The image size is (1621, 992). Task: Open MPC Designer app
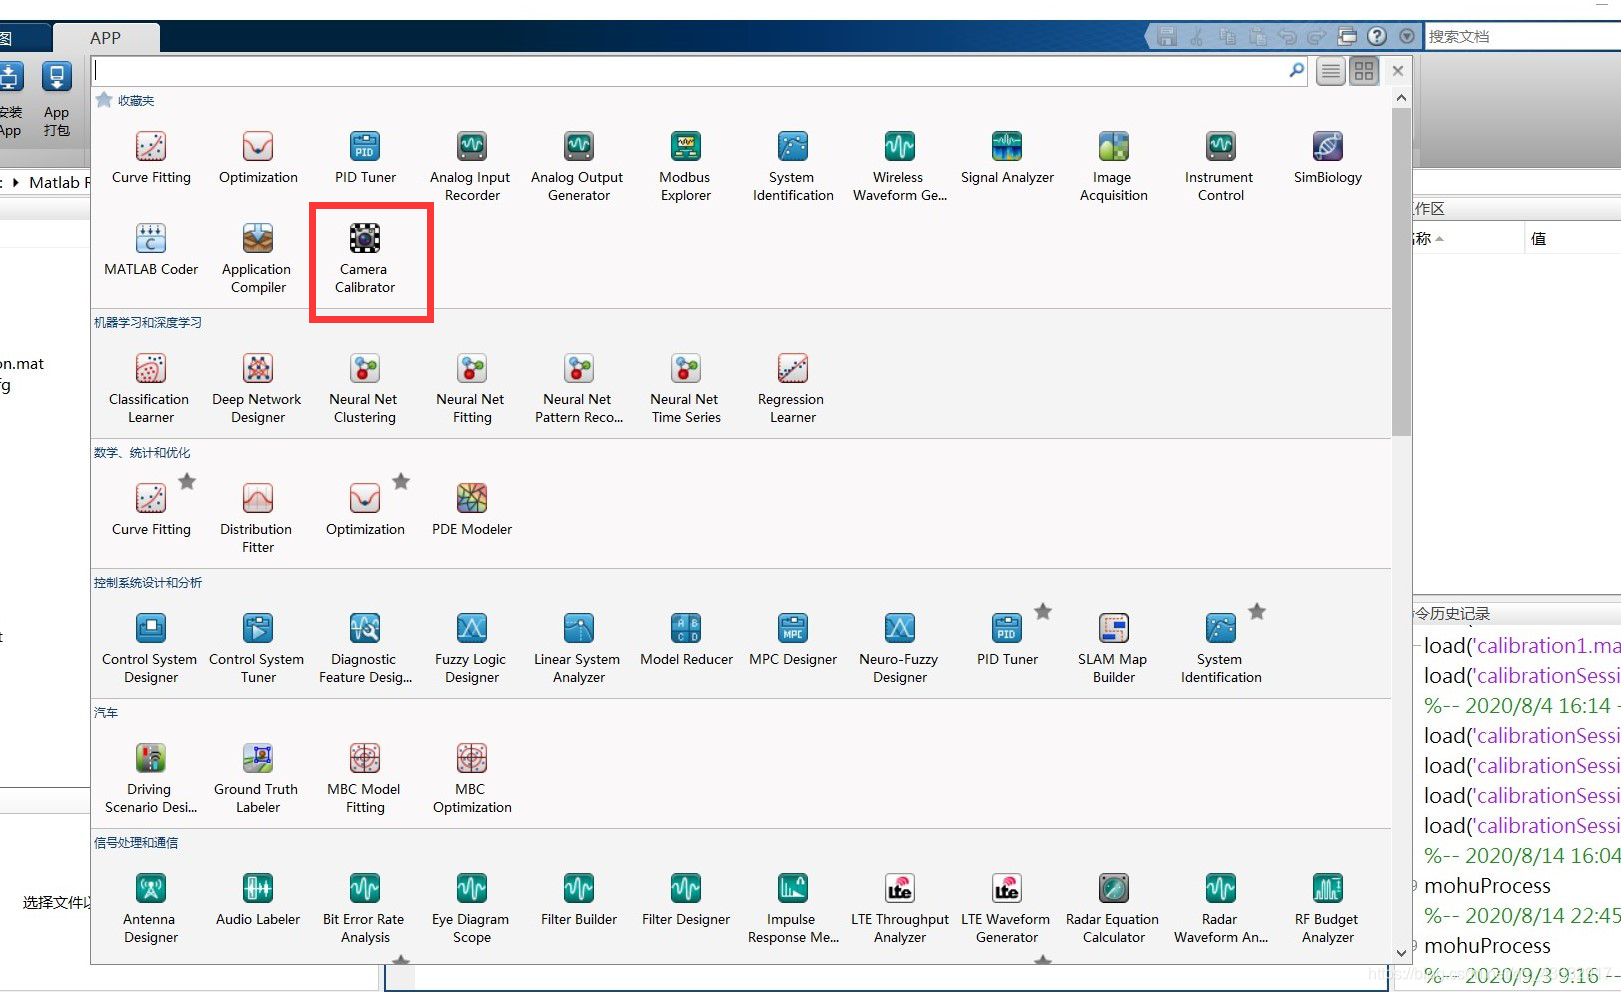click(793, 640)
